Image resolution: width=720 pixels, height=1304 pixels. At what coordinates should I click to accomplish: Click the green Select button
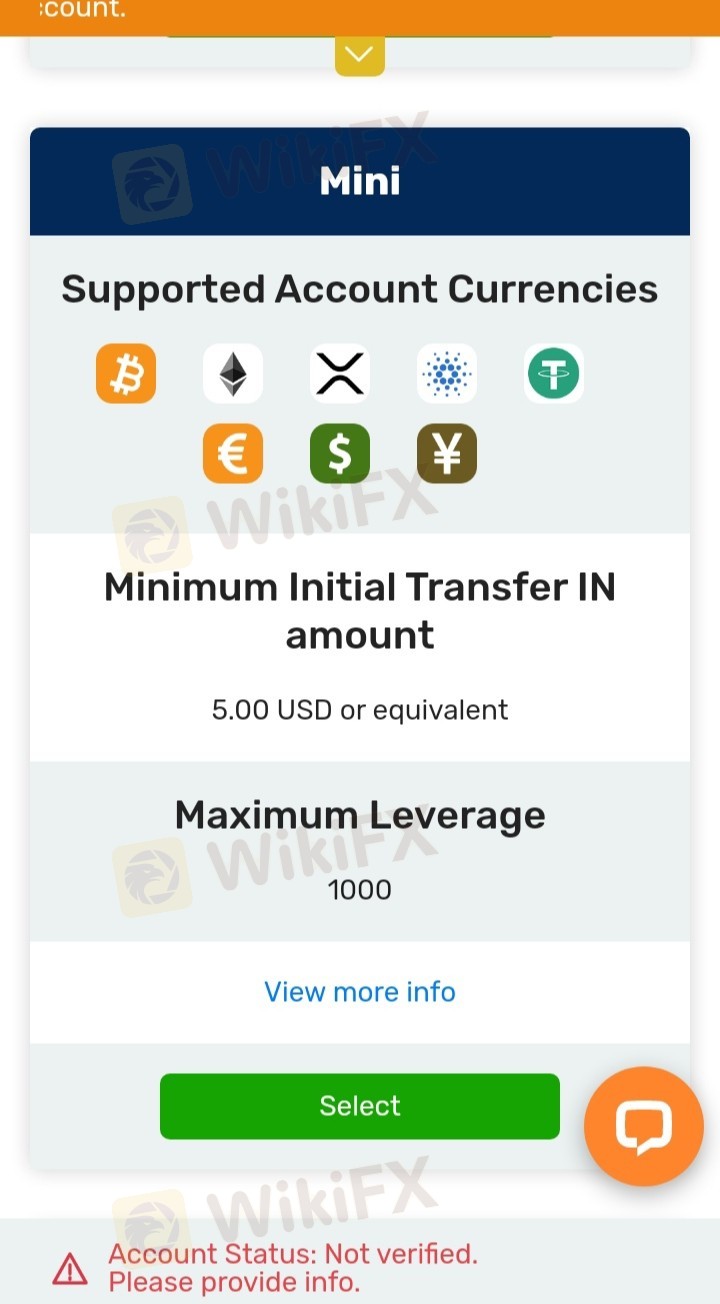pos(360,1106)
